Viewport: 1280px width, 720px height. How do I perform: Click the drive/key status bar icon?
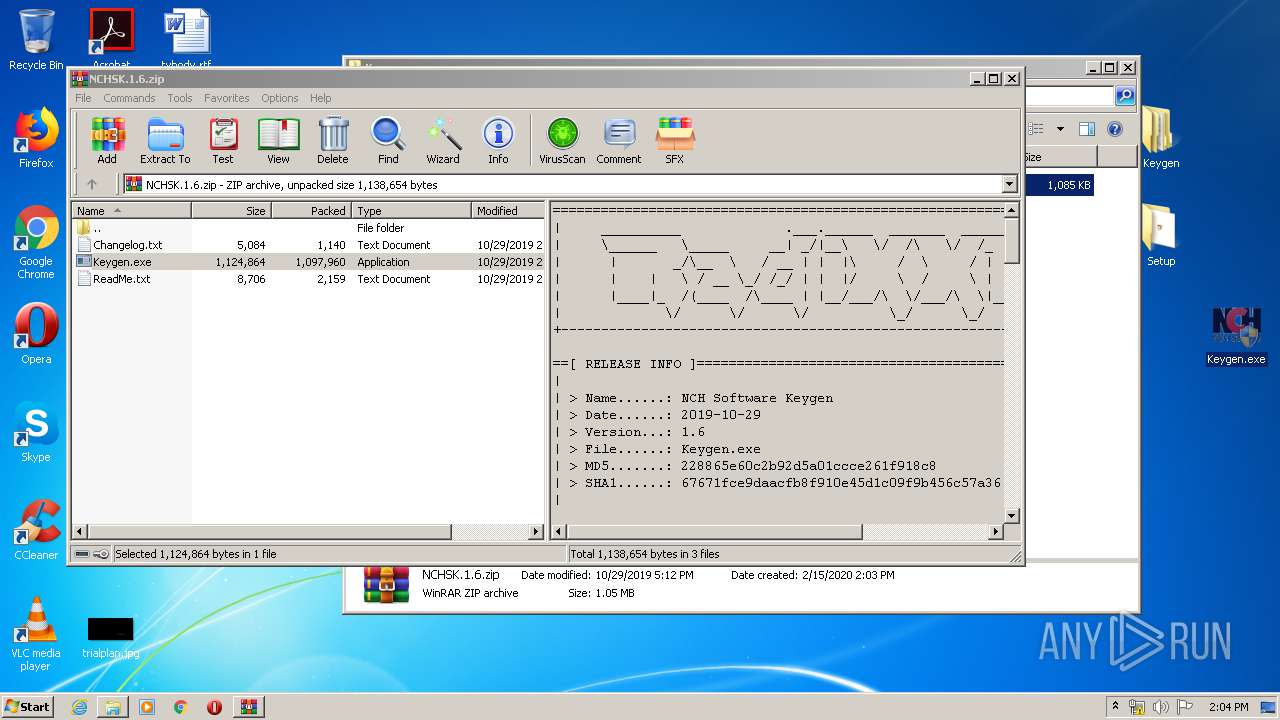(91, 554)
